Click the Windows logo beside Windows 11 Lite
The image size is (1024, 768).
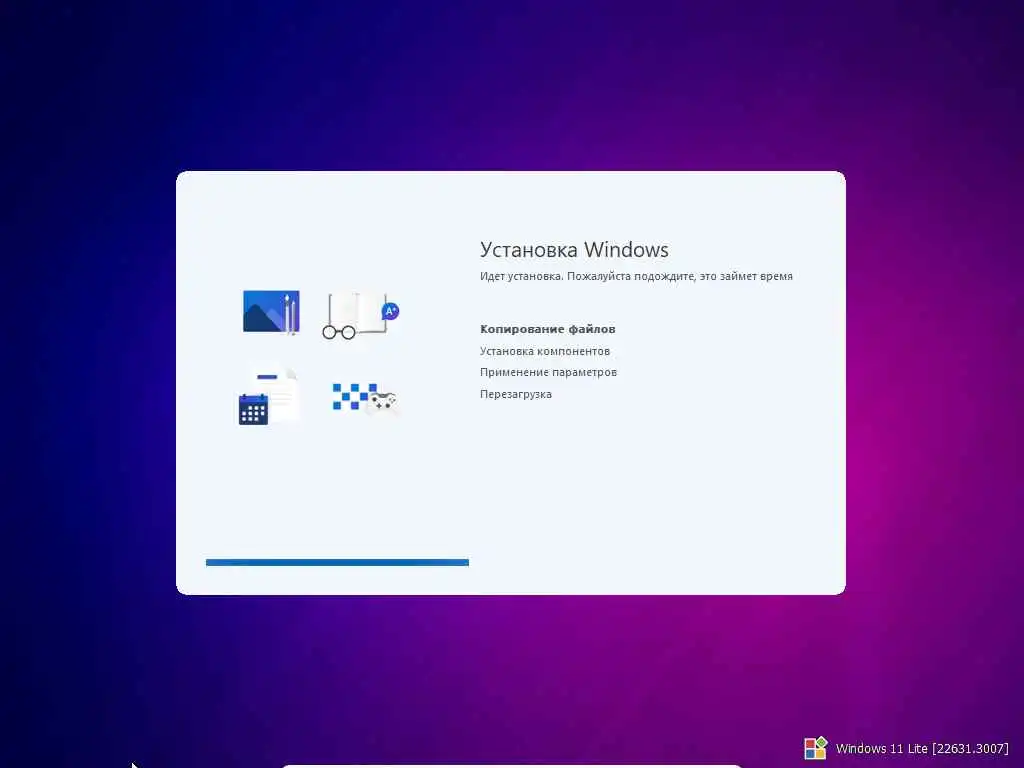pyautogui.click(x=815, y=748)
